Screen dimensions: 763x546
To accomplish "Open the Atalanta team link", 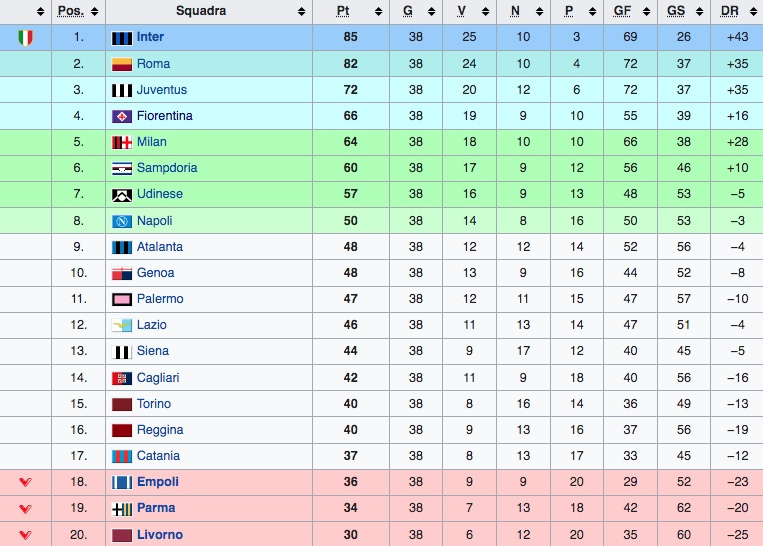I will point(160,247).
